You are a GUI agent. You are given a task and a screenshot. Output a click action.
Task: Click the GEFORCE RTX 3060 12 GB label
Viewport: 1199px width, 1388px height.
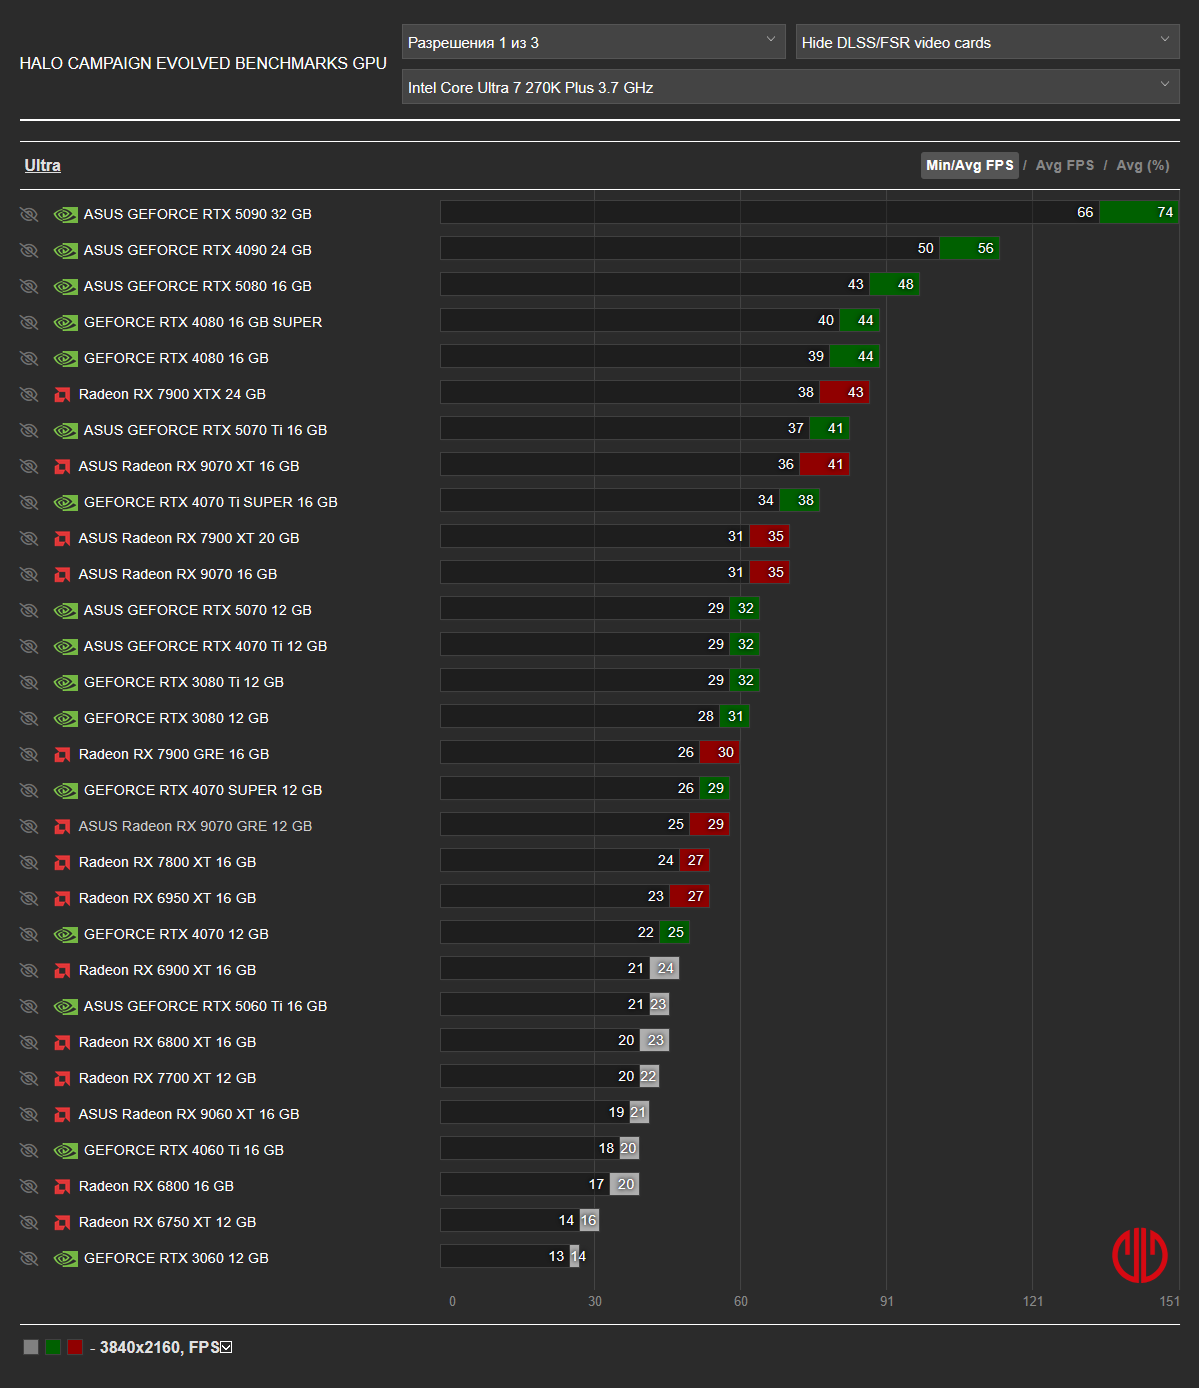click(176, 1258)
